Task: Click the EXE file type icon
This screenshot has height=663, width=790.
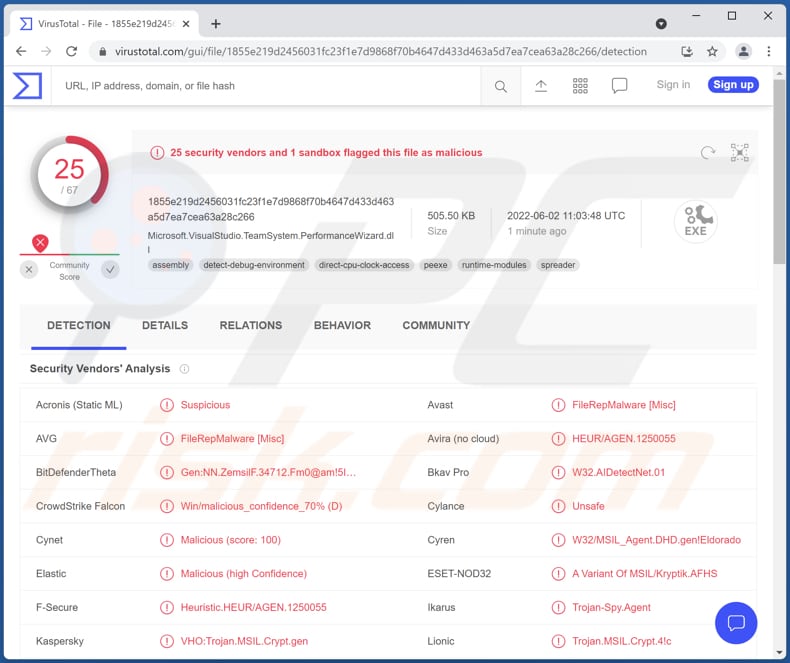Action: [696, 221]
